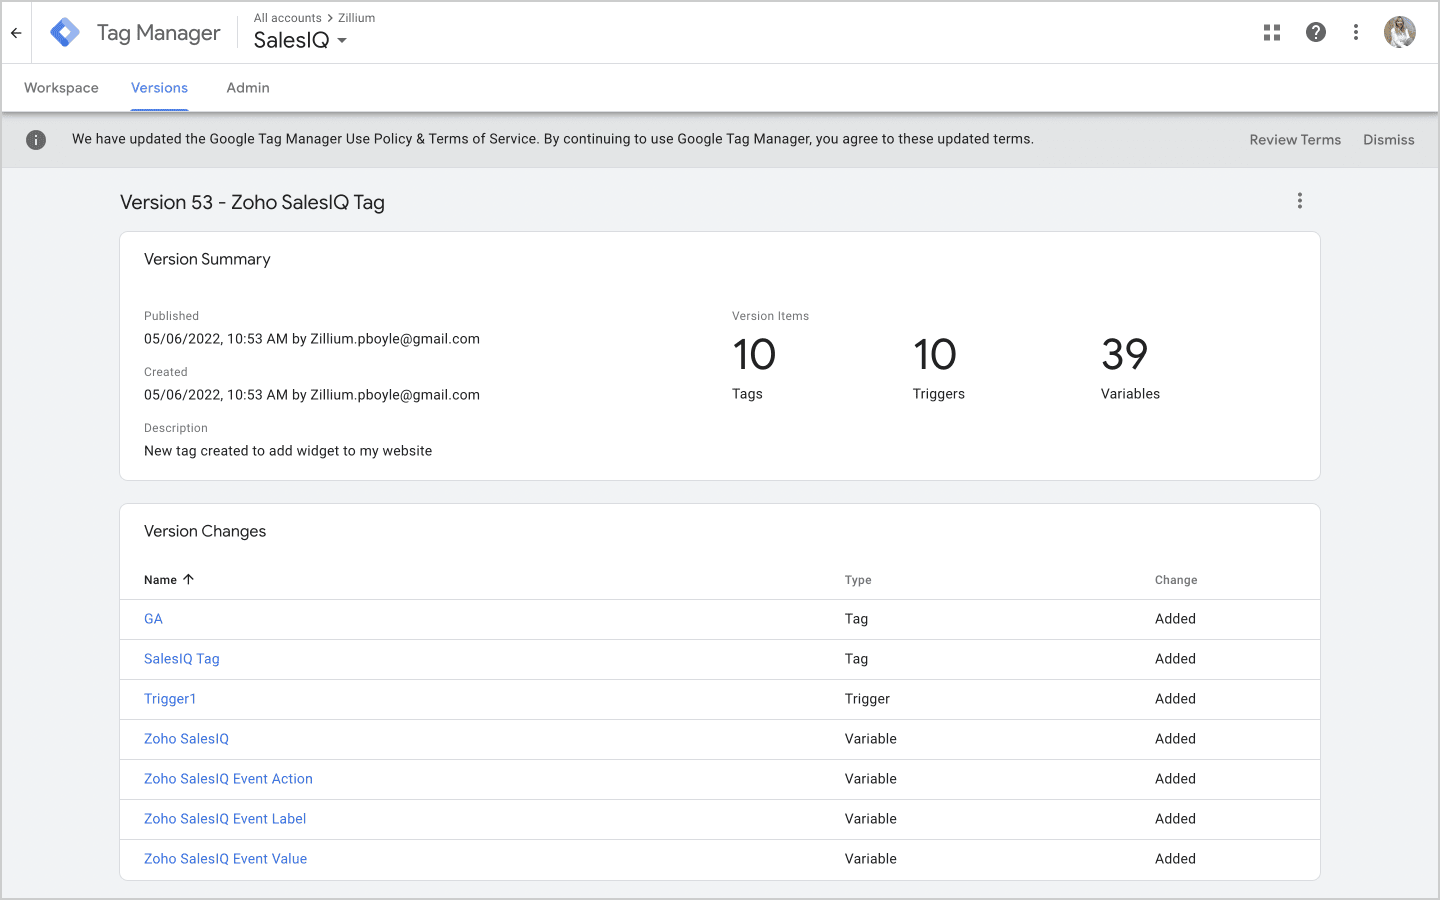
Task: Click 'Trigger' type cell in Trigger1 row
Action: 867,699
